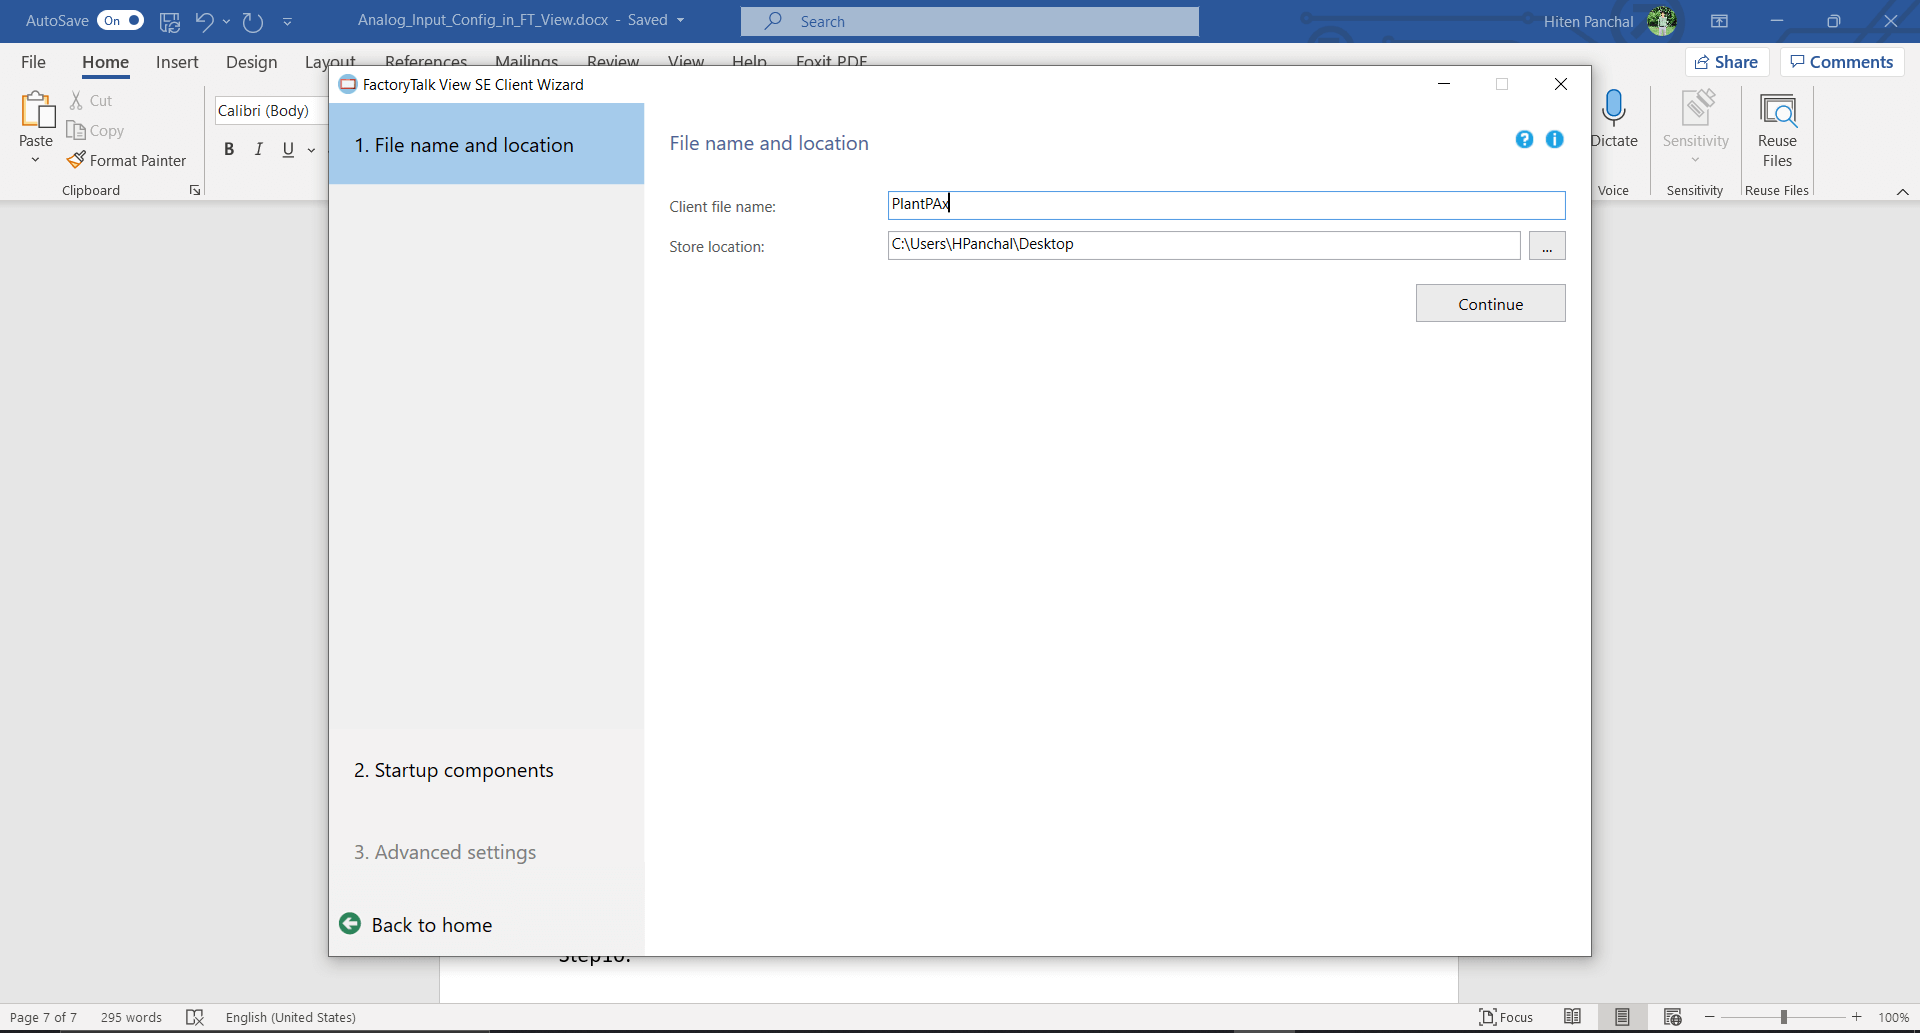Click the 295 words count in status bar

131,1017
